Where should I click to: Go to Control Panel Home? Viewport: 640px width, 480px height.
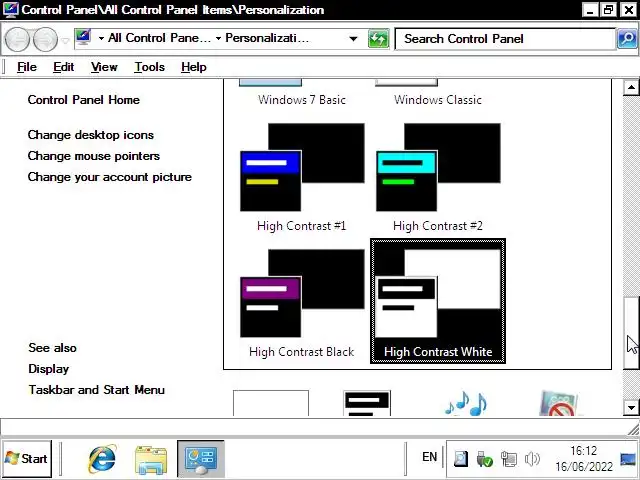(84, 100)
